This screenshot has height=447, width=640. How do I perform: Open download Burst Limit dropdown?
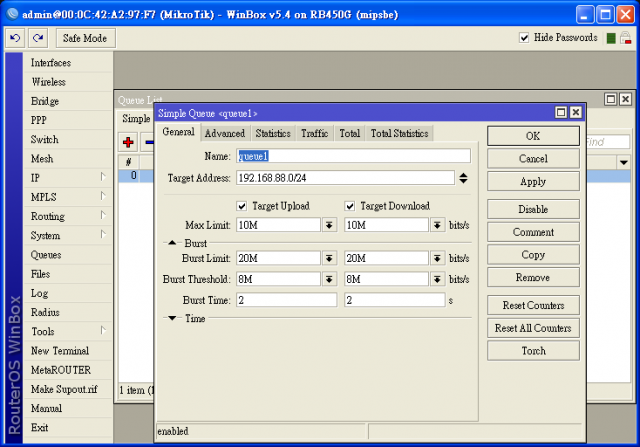click(x=437, y=258)
